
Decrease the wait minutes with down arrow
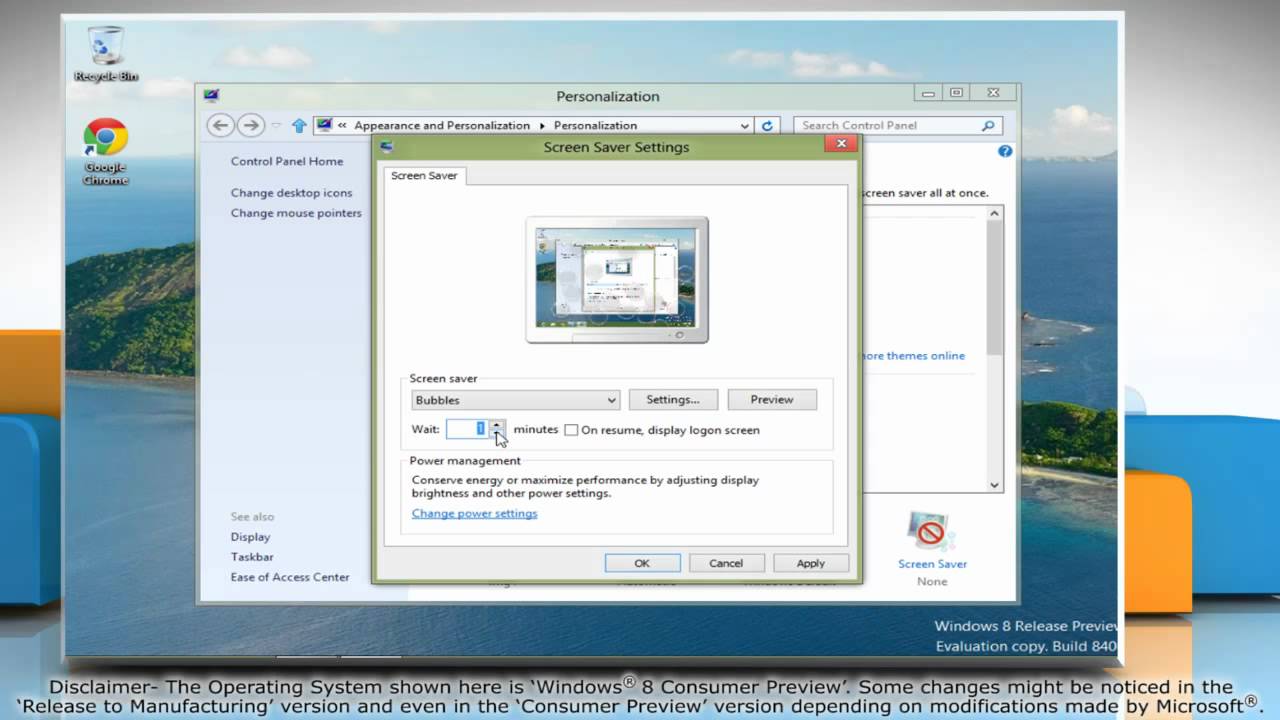496,434
